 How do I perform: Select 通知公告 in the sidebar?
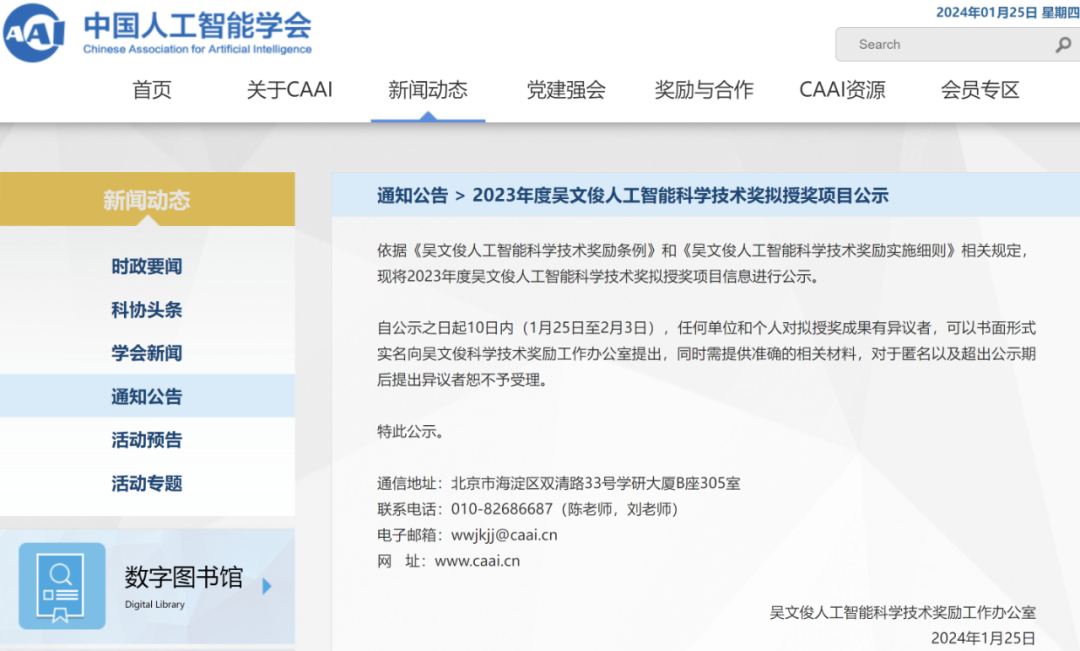coord(147,396)
